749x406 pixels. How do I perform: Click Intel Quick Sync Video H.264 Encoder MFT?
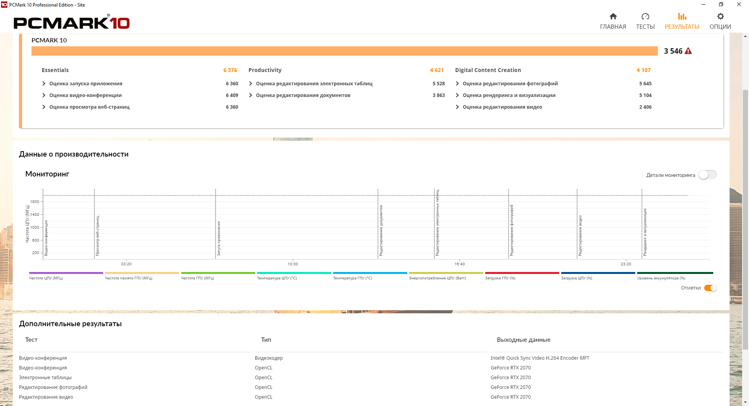click(540, 358)
